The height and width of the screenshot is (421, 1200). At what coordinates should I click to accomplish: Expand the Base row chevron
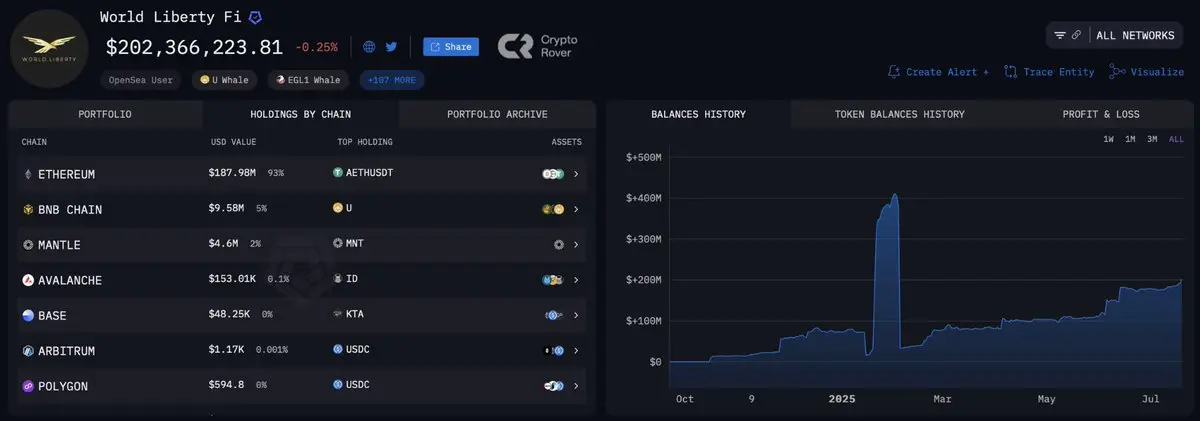point(577,315)
